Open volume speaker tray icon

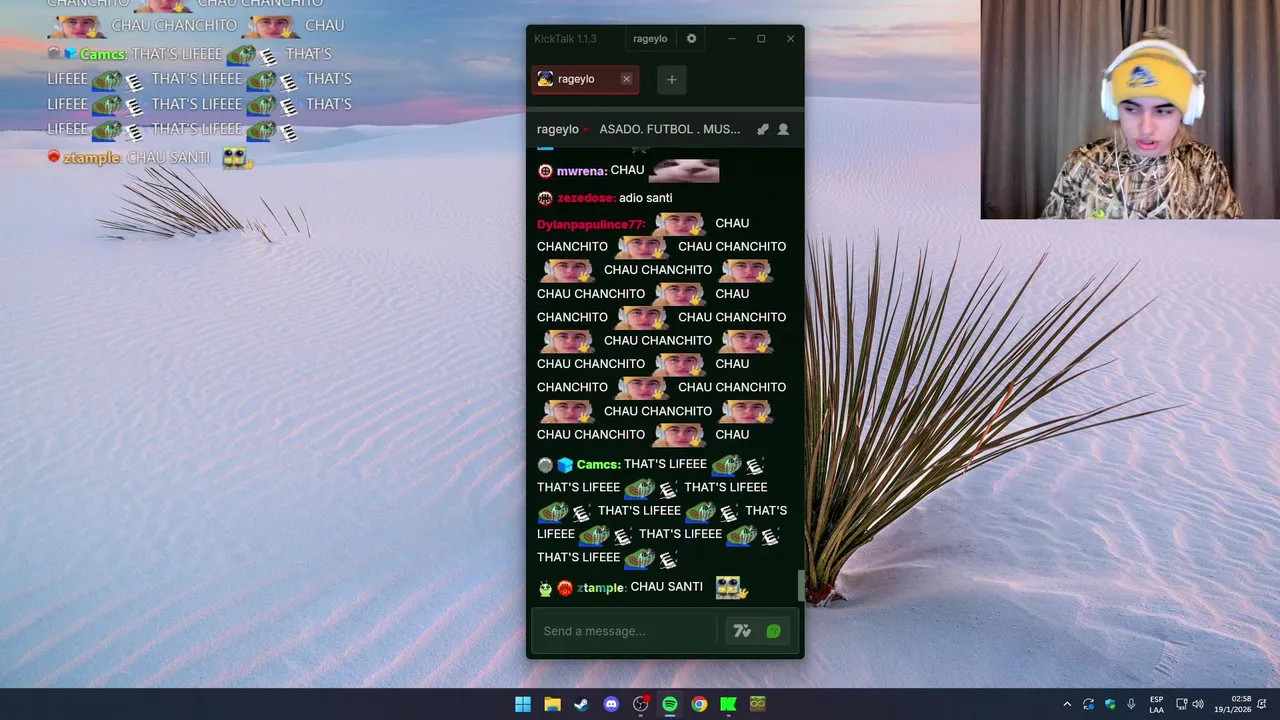(1198, 704)
